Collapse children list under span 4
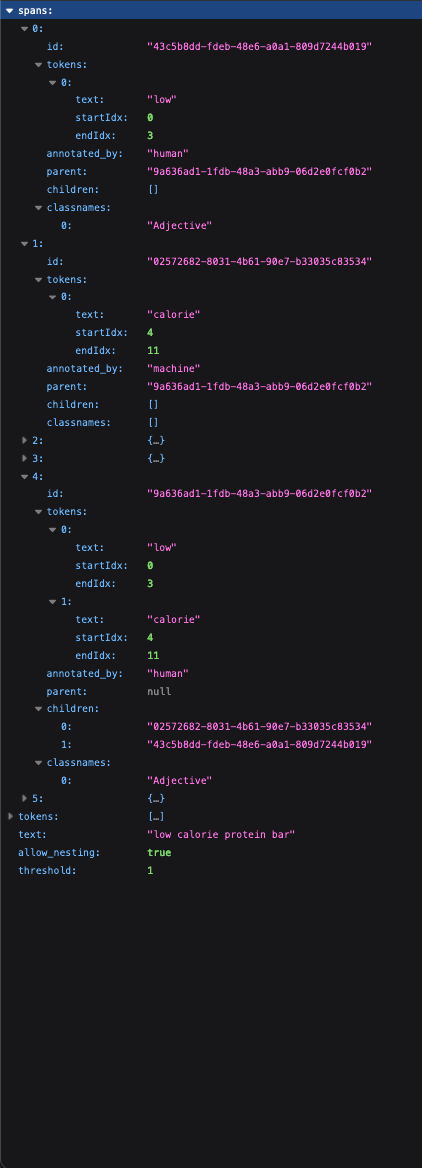The width and height of the screenshot is (422, 1168). [x=38, y=709]
